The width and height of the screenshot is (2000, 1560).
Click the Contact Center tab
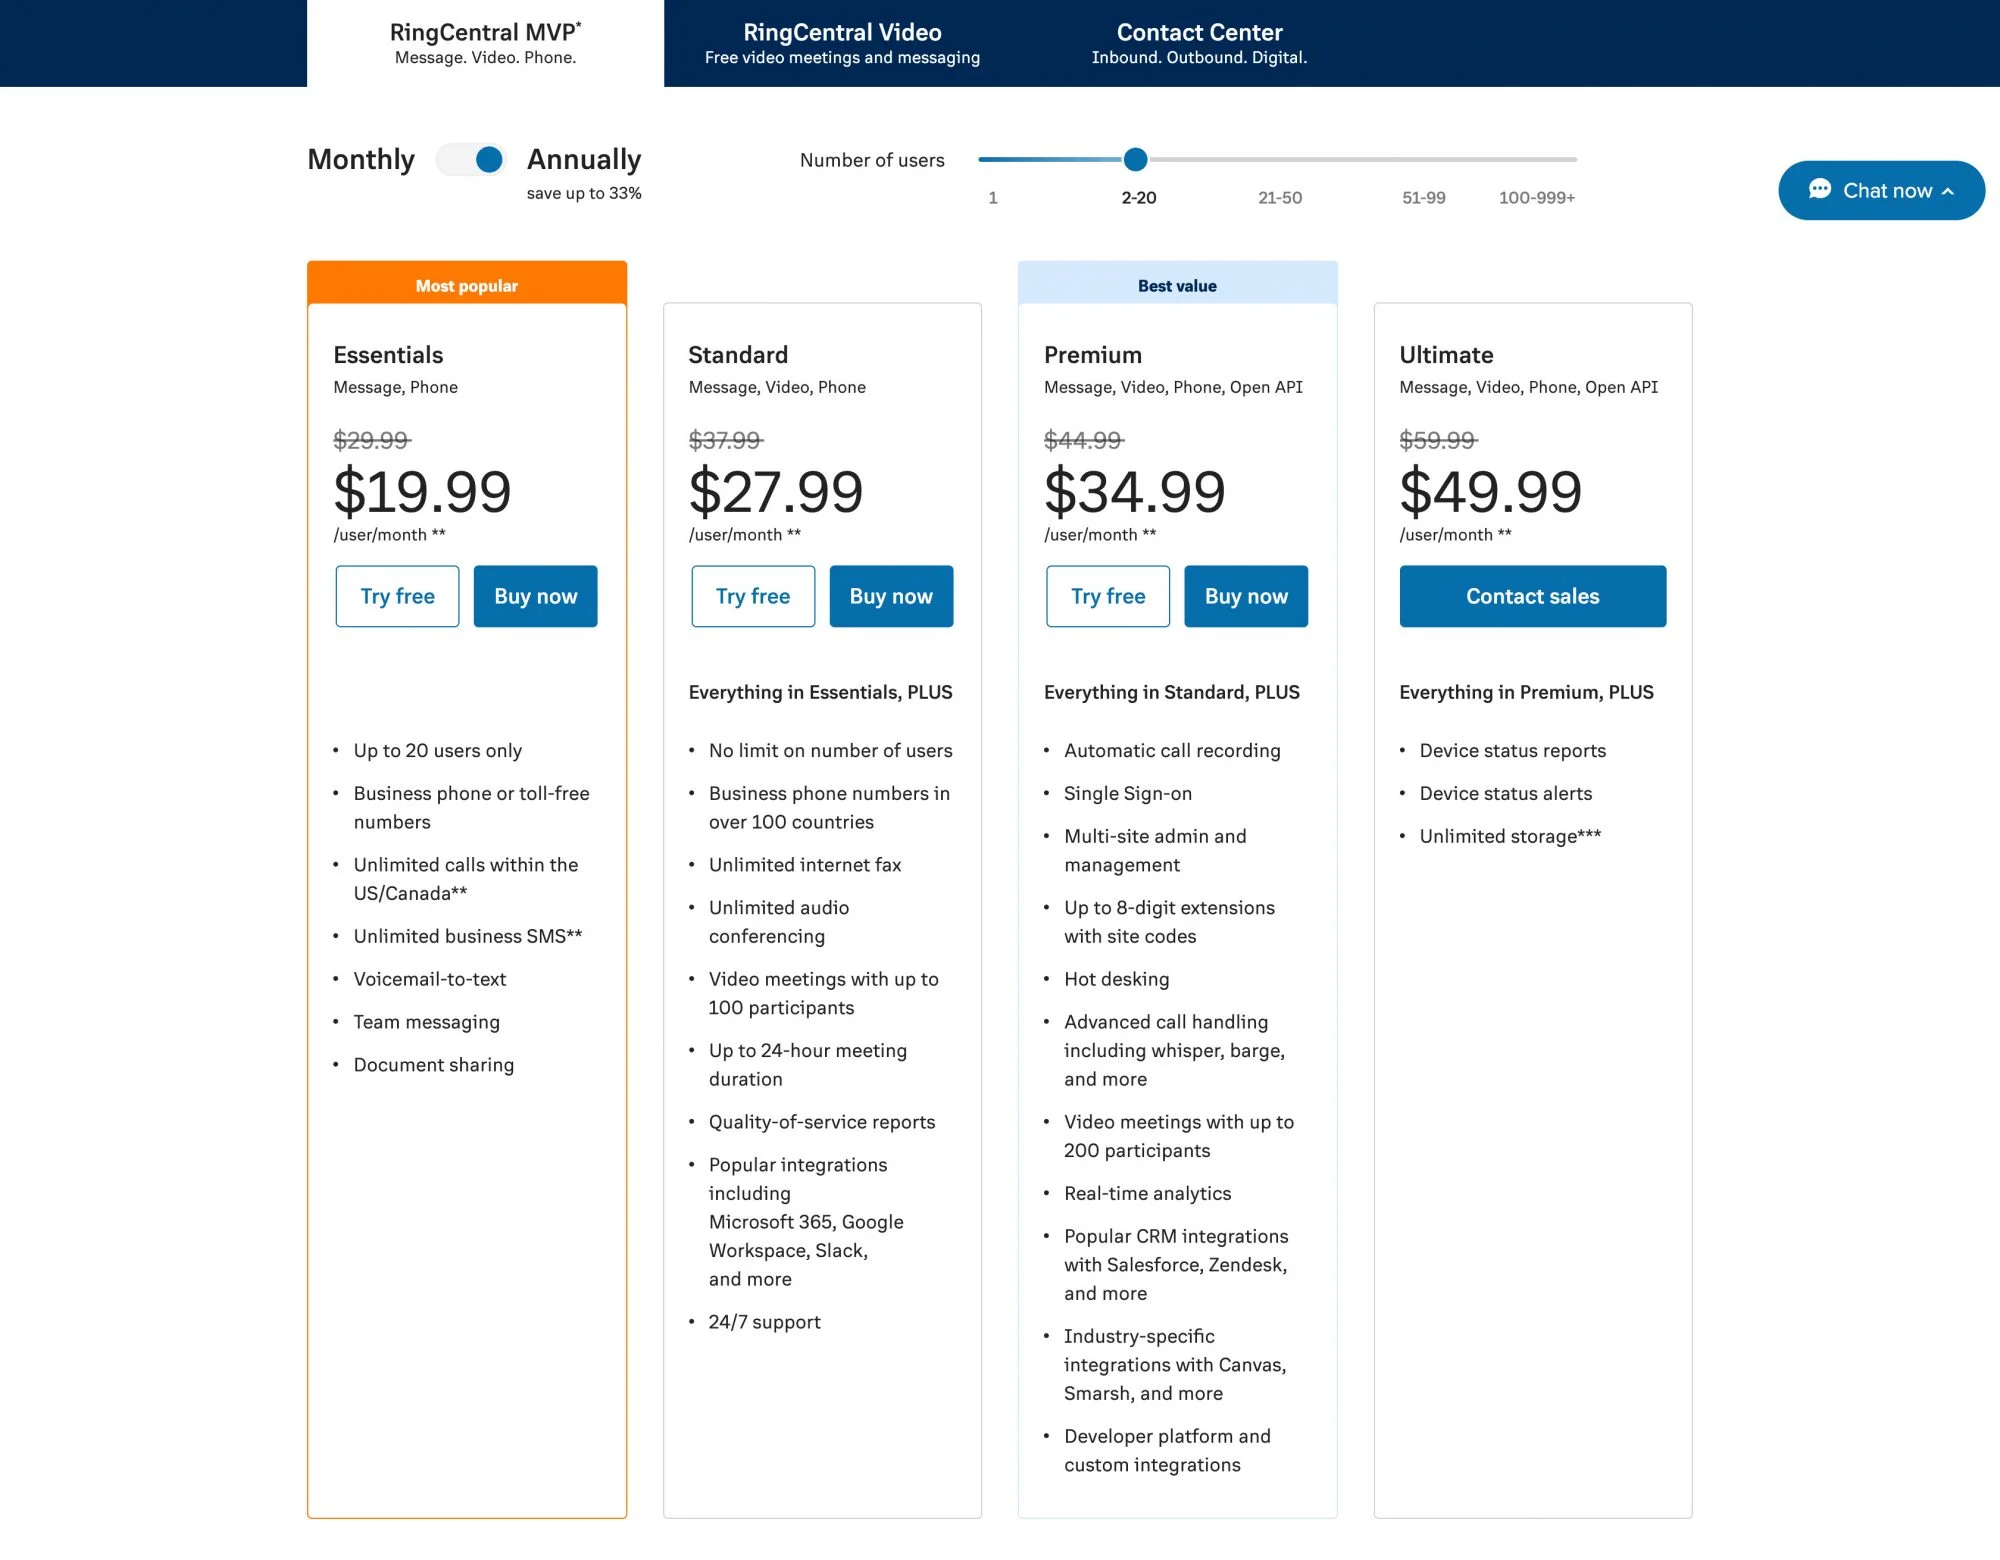pyautogui.click(x=1200, y=44)
